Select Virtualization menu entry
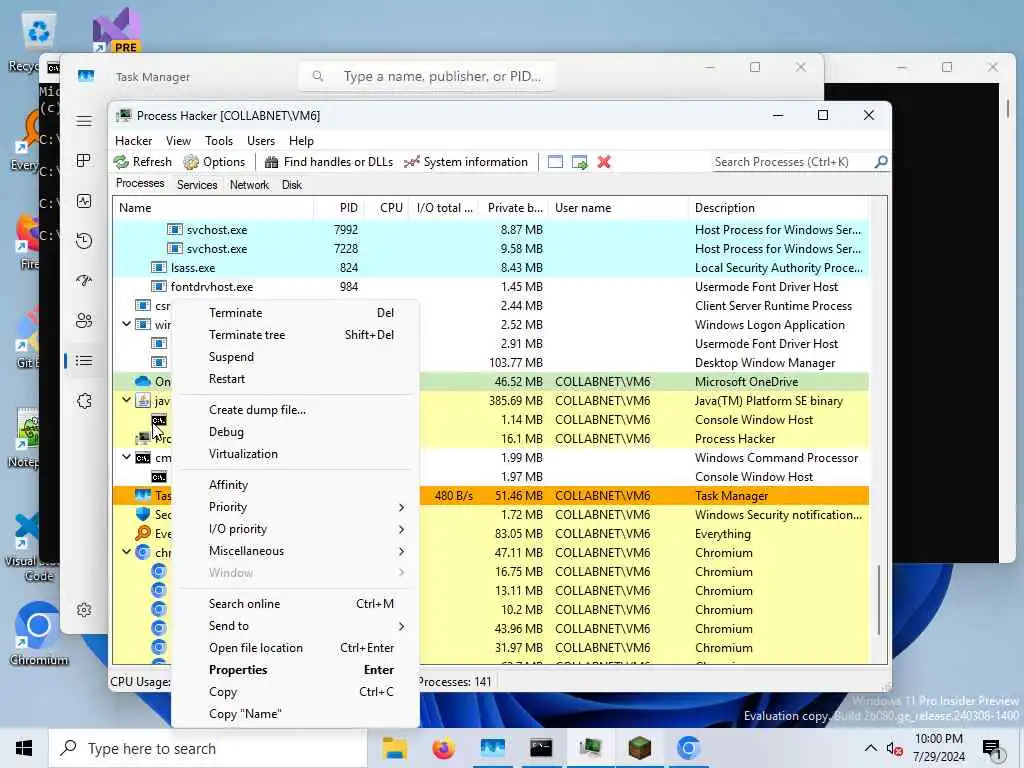This screenshot has height=768, width=1024. [295, 454]
